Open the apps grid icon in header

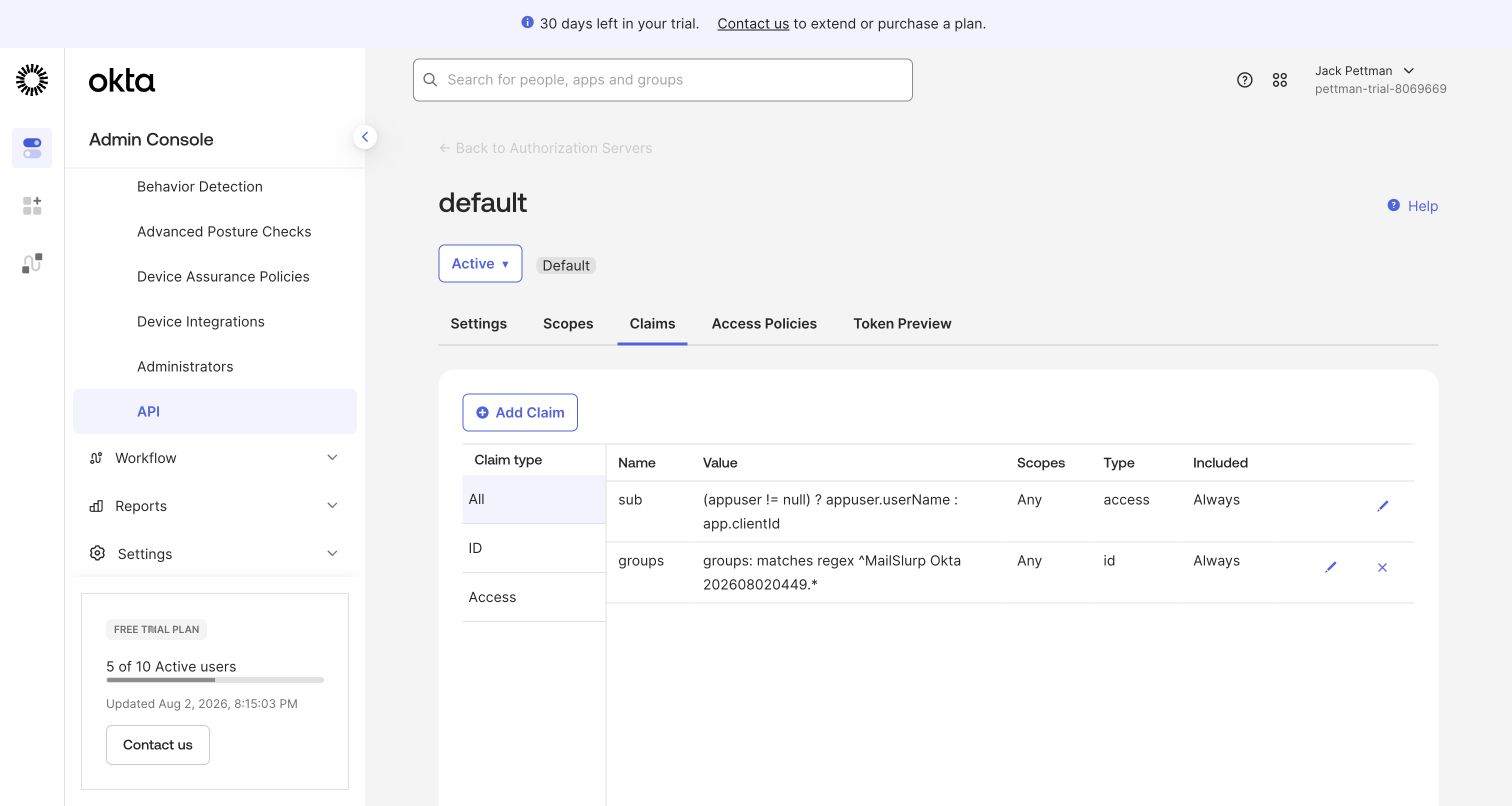click(1280, 80)
